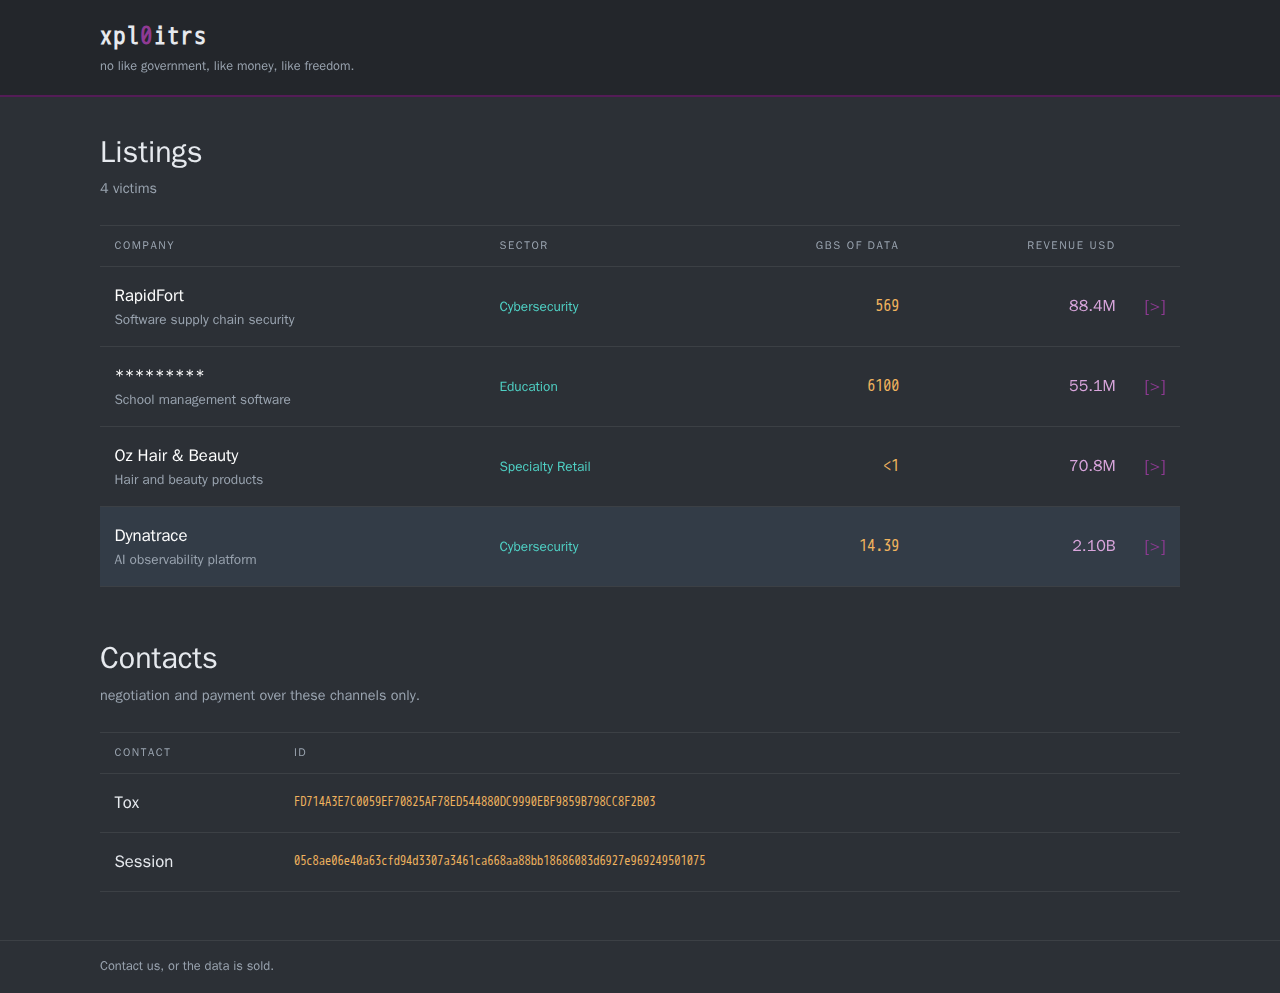Click the Contact column header
Viewport: 1280px width, 993px height.
(x=143, y=752)
